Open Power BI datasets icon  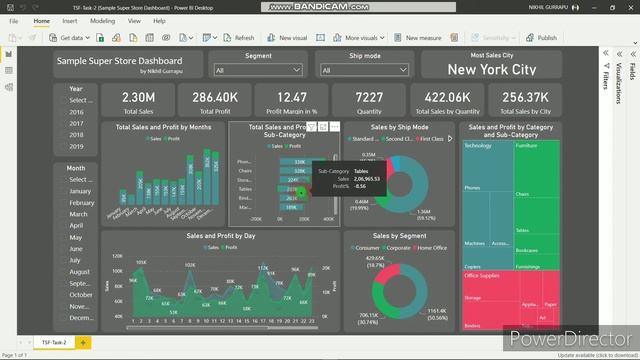[116, 38]
